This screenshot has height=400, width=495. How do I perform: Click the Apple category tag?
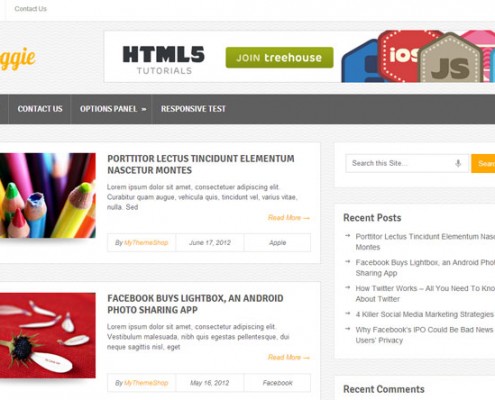278,243
